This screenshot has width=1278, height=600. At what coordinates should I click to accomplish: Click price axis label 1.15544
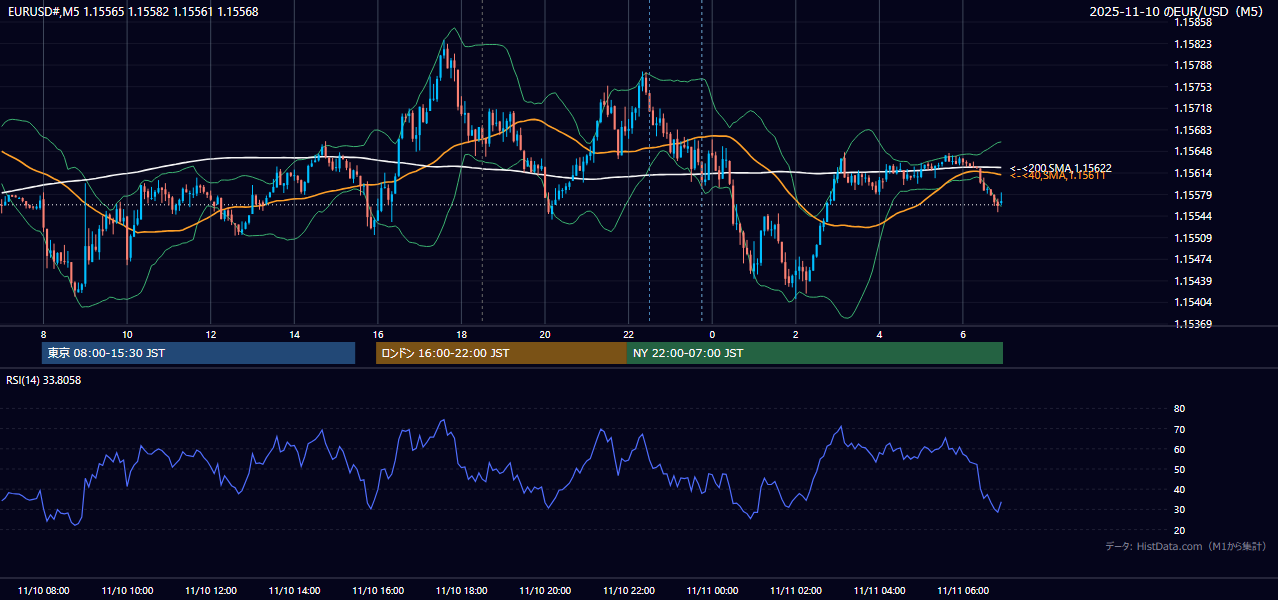1194,216
